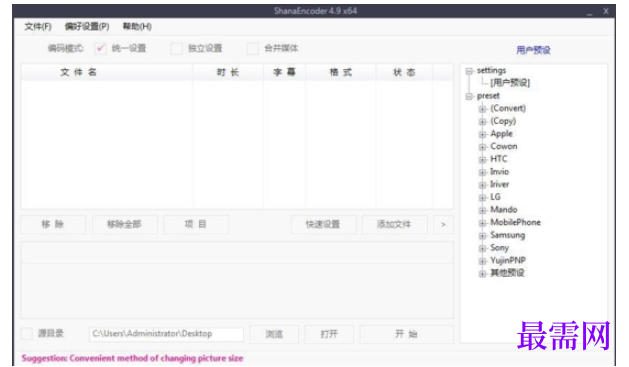629x367 pixels.
Task: Toggle the 统一设置 checkbox
Action: [x=100, y=49]
